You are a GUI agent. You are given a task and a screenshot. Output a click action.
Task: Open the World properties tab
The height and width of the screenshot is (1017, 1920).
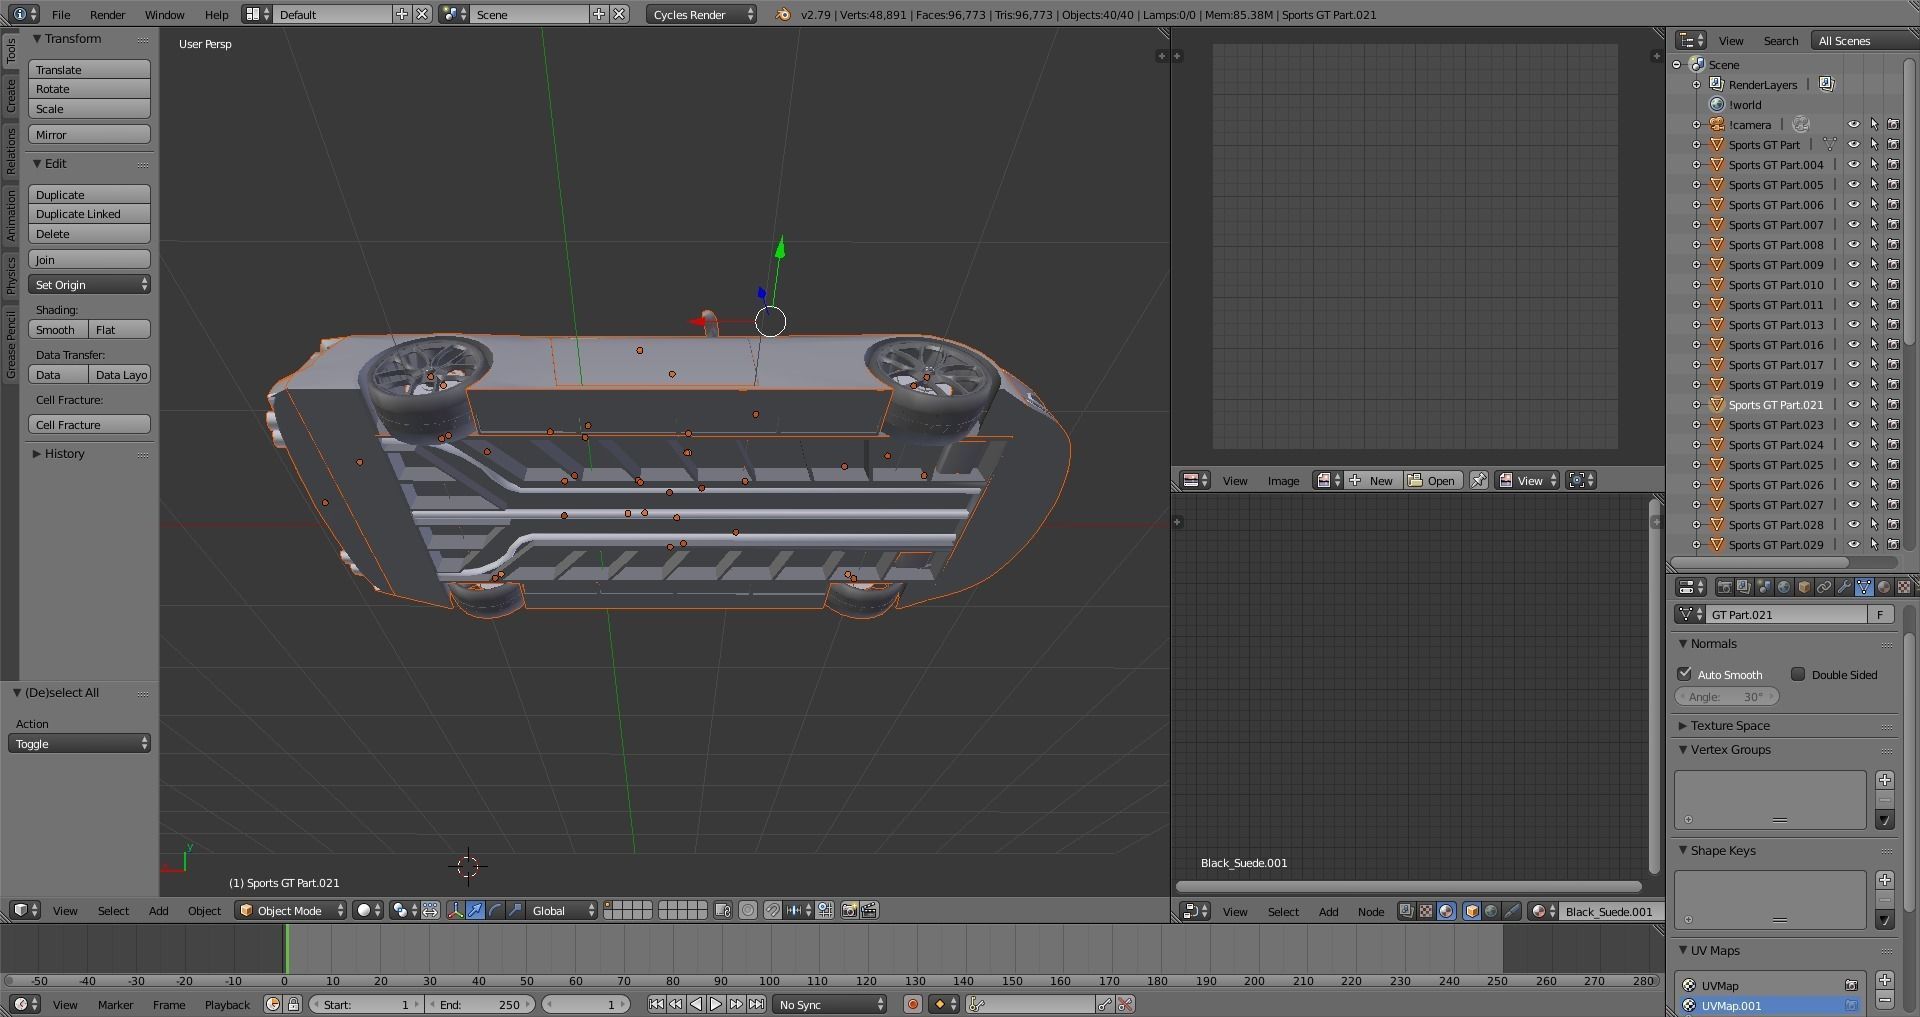[x=1784, y=587]
